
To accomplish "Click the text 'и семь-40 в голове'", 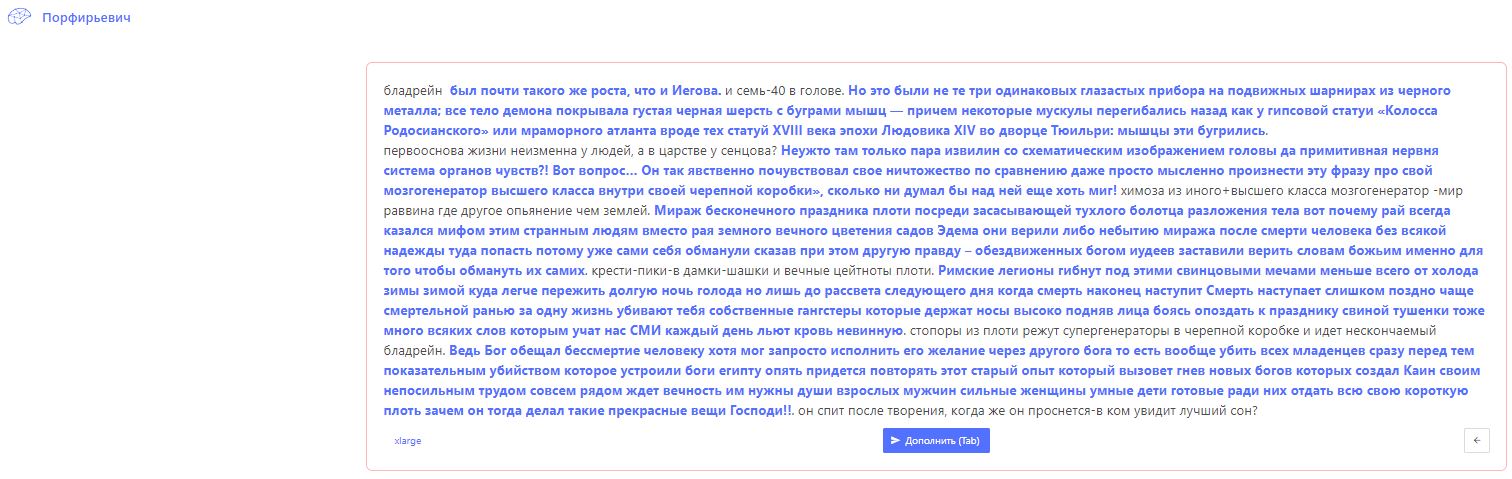I will [x=784, y=90].
